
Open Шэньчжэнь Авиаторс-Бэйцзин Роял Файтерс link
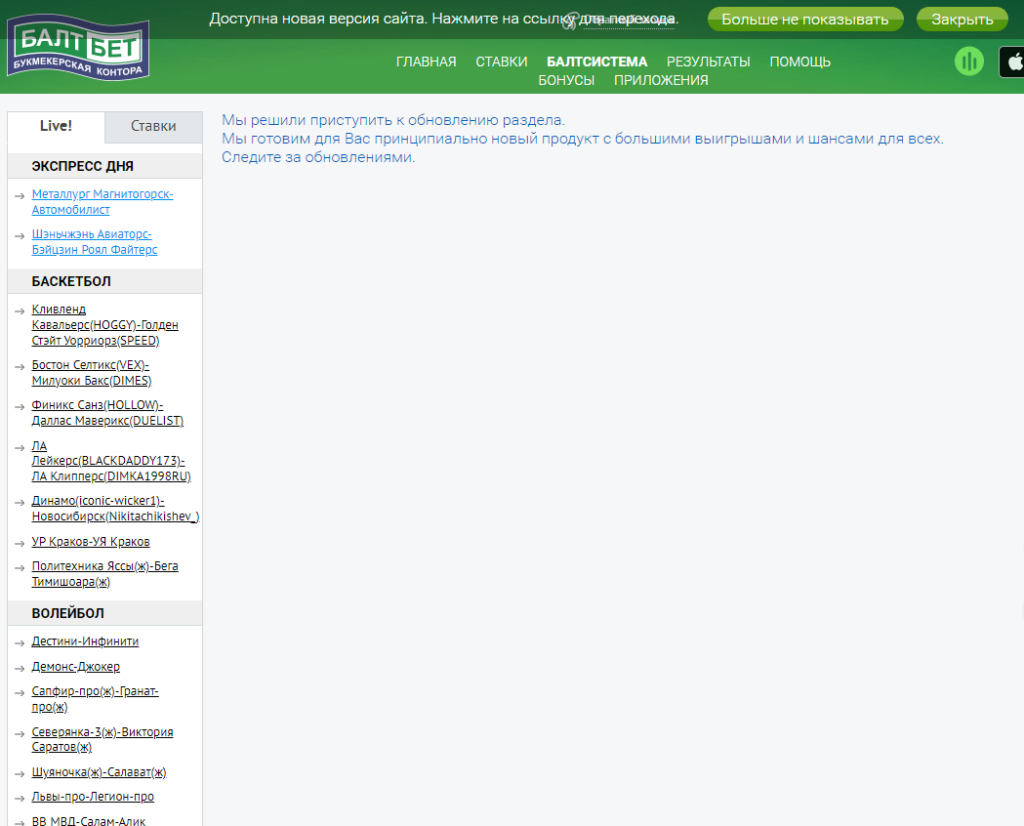click(95, 242)
